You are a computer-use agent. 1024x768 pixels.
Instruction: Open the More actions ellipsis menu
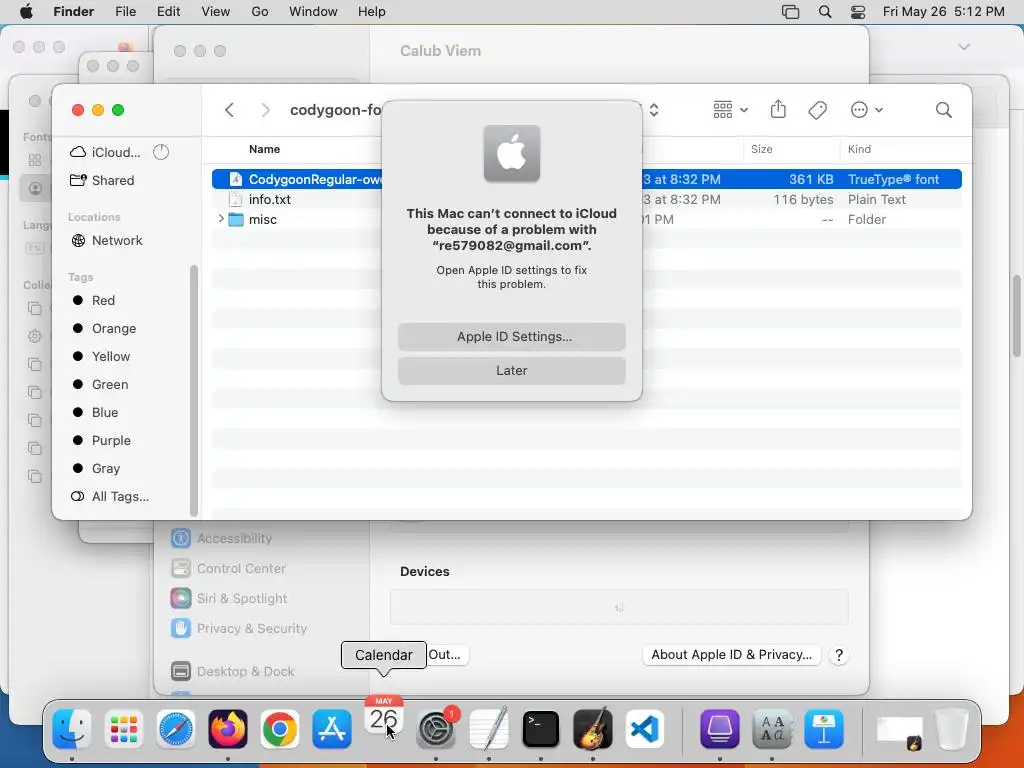(x=867, y=110)
